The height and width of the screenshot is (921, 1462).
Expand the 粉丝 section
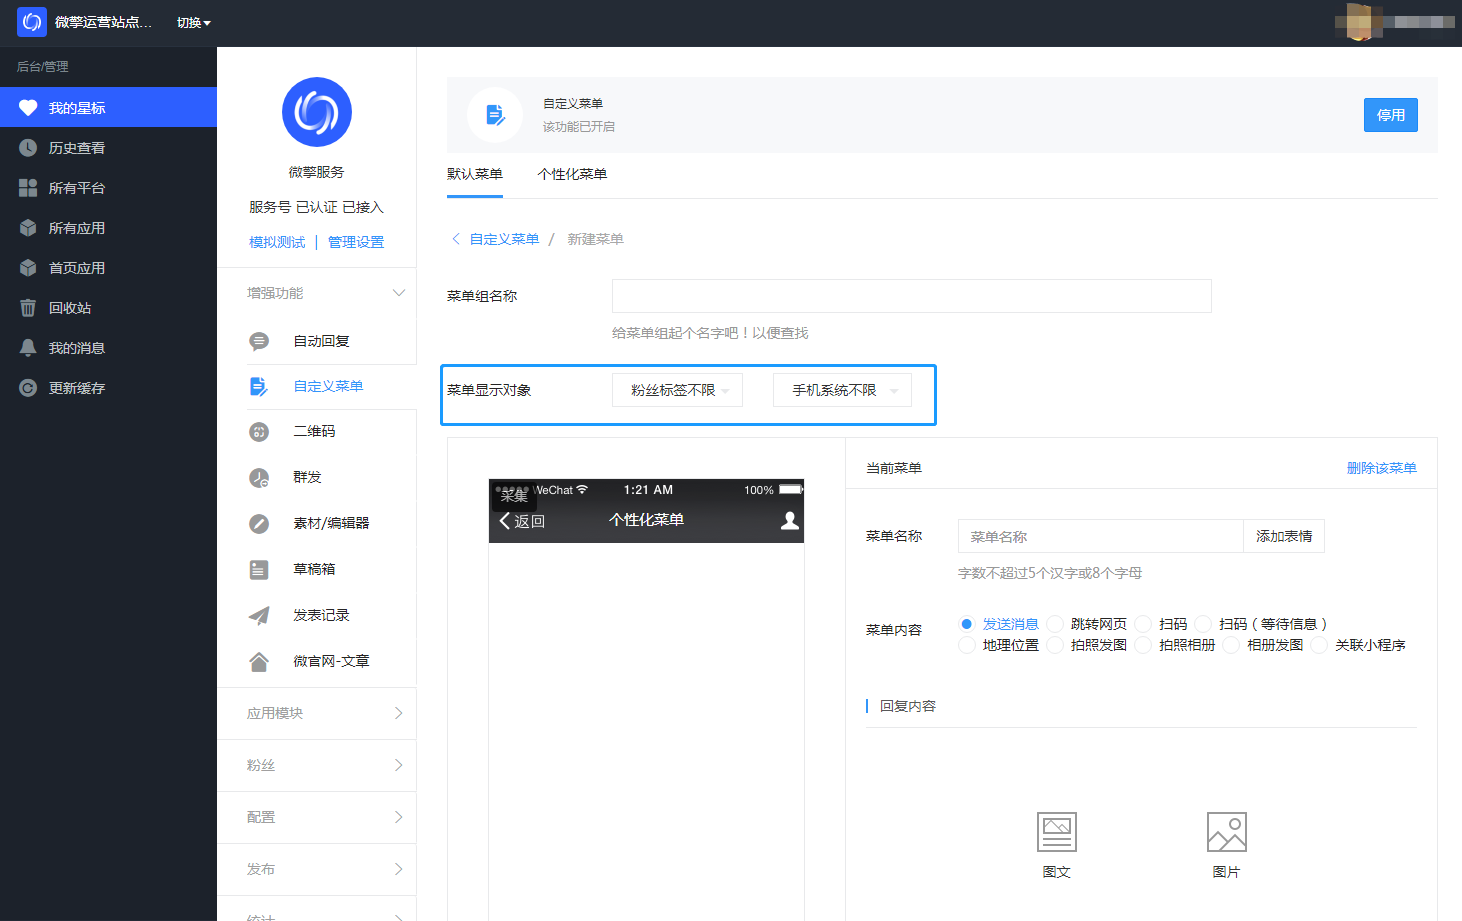pyautogui.click(x=317, y=765)
